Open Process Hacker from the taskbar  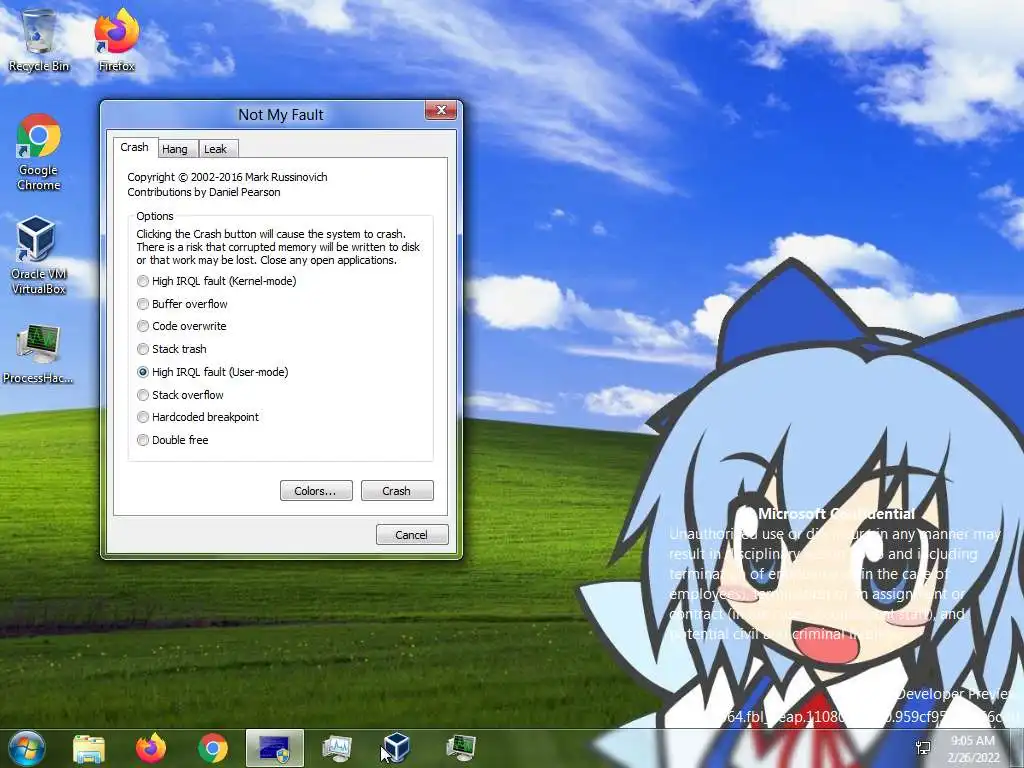click(460, 748)
